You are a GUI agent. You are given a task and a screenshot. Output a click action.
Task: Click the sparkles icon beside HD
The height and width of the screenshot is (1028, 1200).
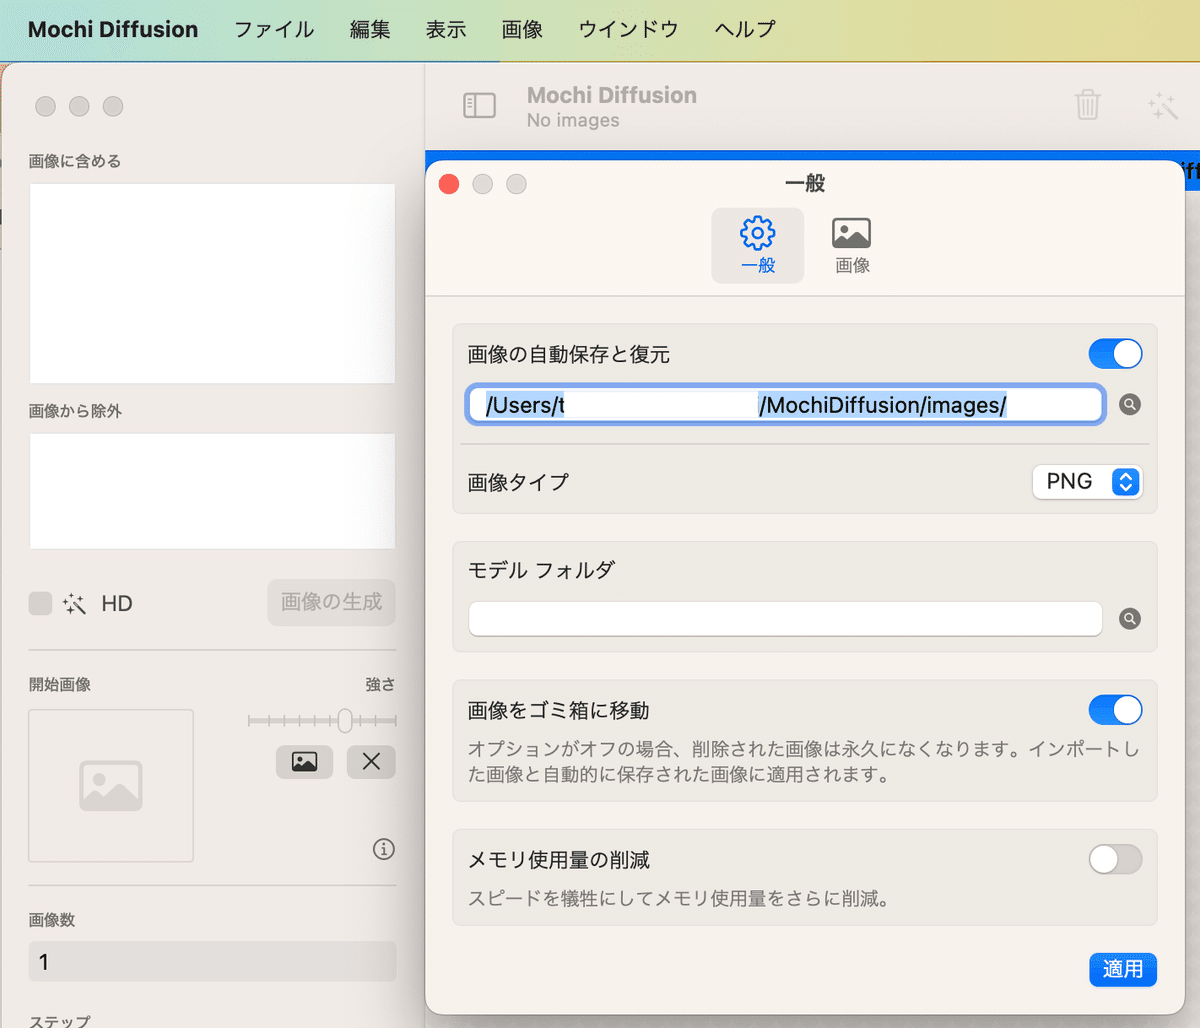(x=74, y=603)
